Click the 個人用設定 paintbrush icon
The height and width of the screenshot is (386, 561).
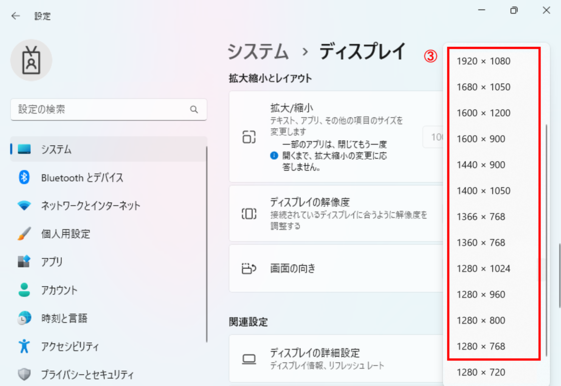tap(24, 234)
